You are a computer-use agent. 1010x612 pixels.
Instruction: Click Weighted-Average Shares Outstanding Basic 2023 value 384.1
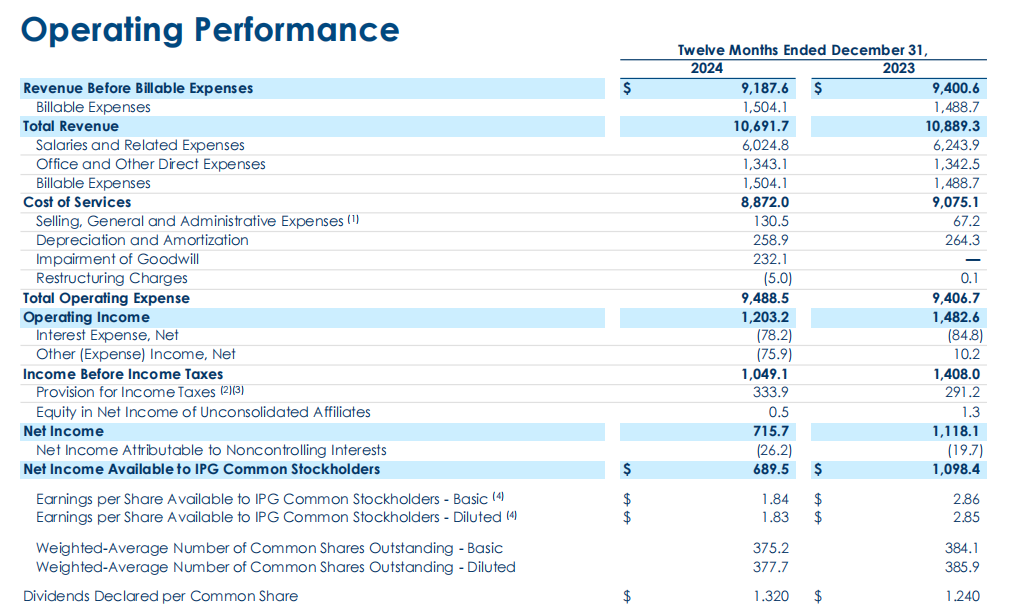click(x=962, y=548)
